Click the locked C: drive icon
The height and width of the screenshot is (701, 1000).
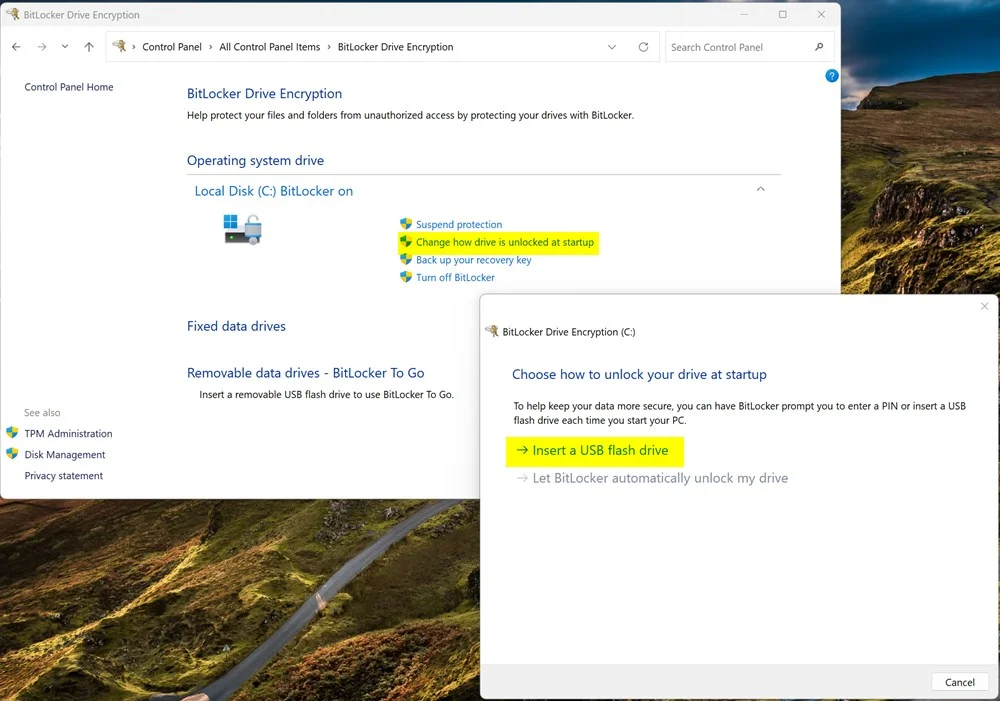(x=243, y=230)
